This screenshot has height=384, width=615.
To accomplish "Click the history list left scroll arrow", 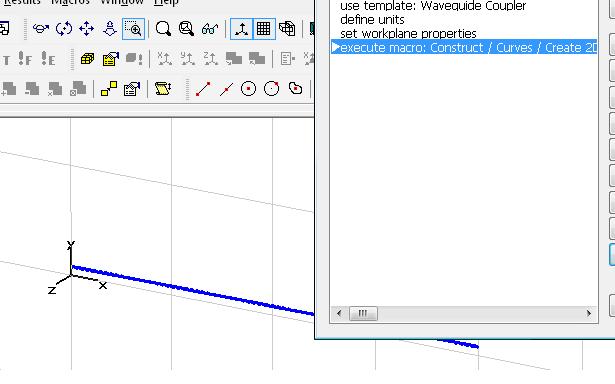I will [x=339, y=313].
